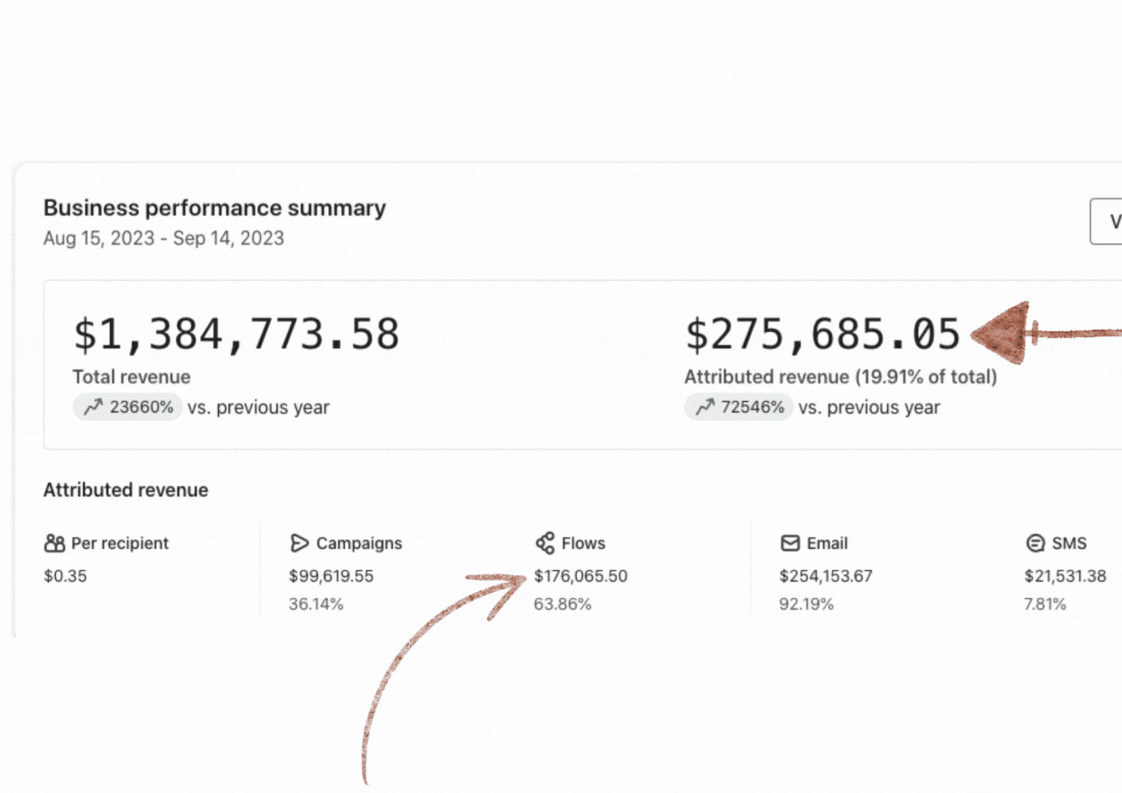Select the Attributed revenue (19.91% of total) label

pos(840,377)
